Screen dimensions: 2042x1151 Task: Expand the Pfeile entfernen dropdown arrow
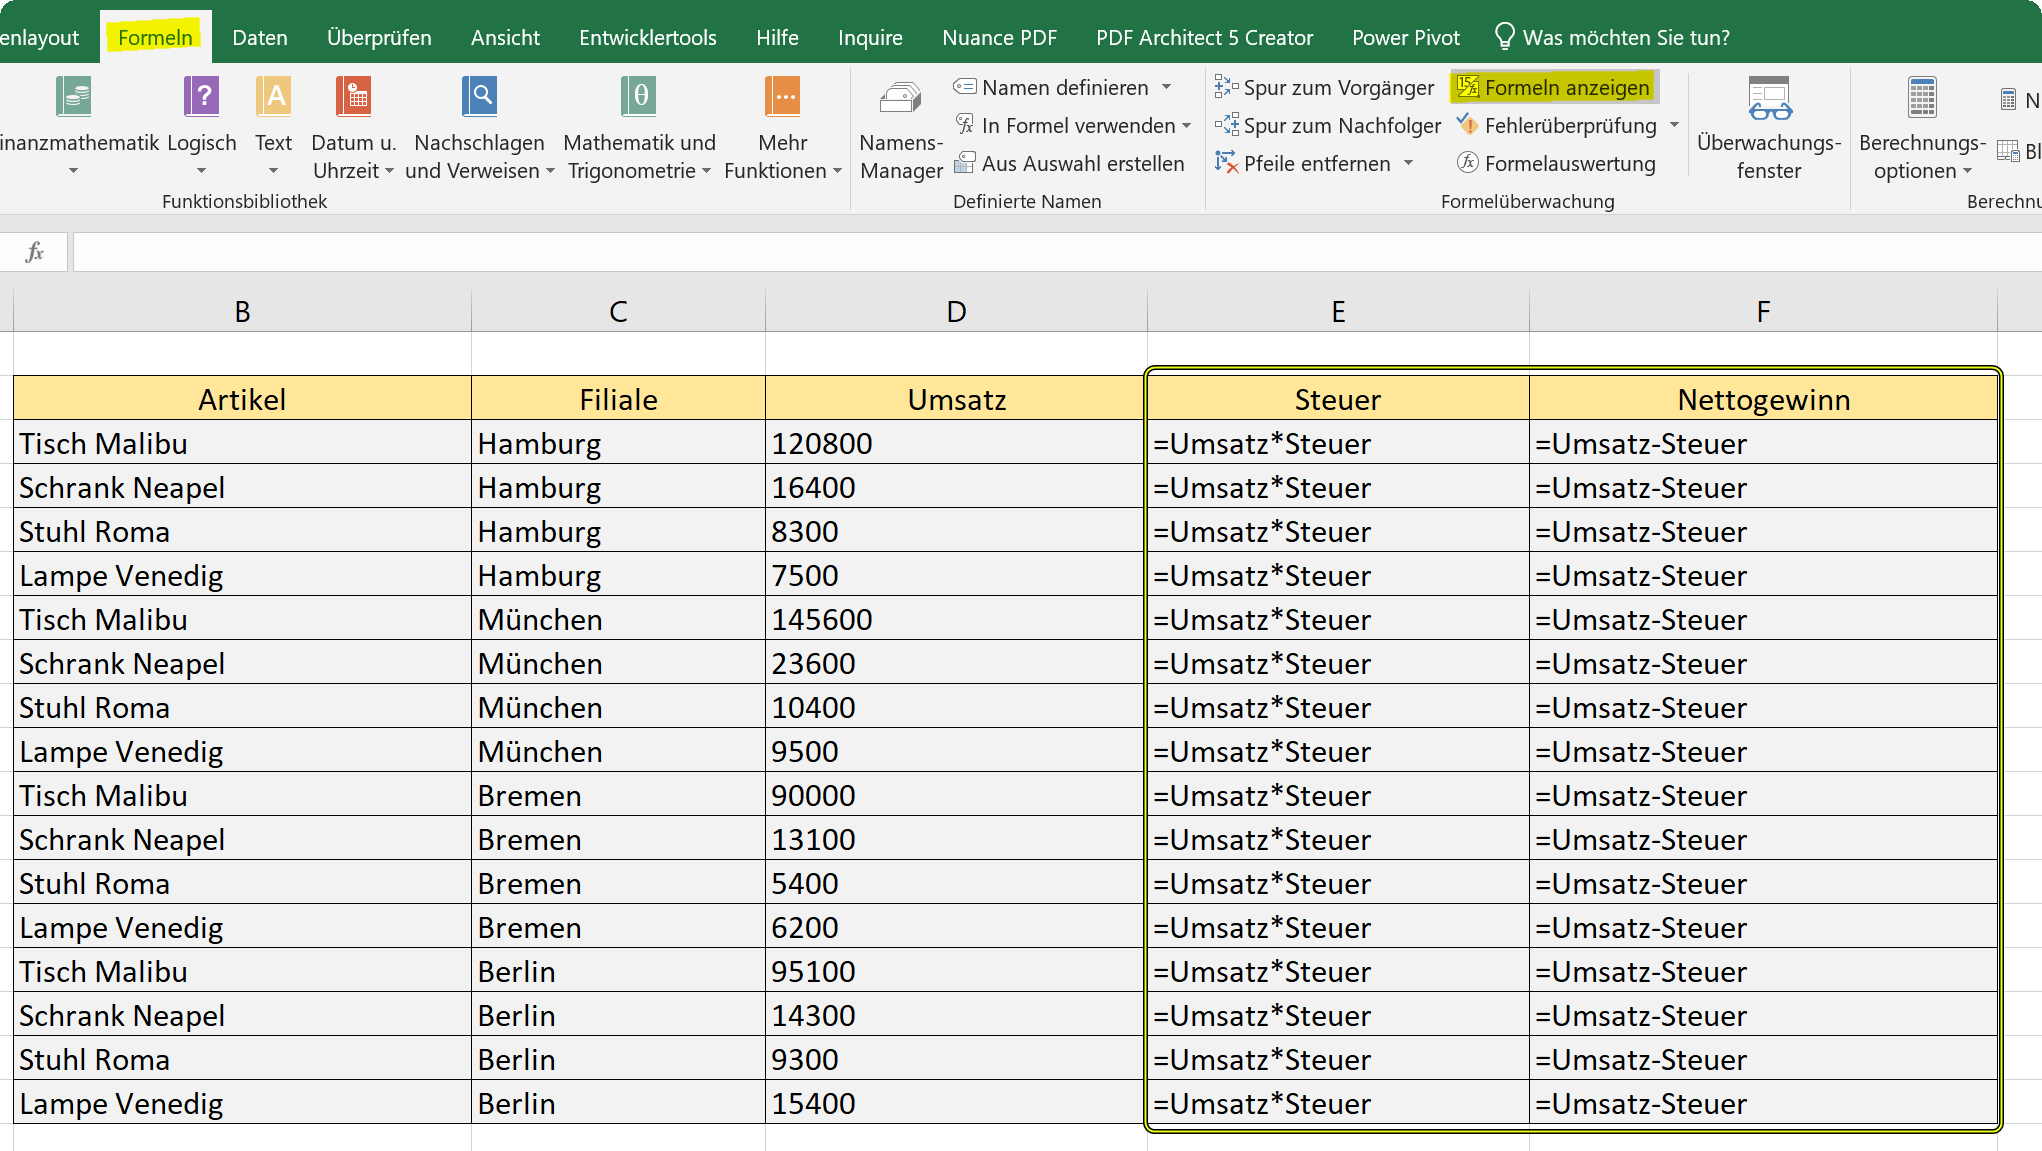(x=1409, y=163)
